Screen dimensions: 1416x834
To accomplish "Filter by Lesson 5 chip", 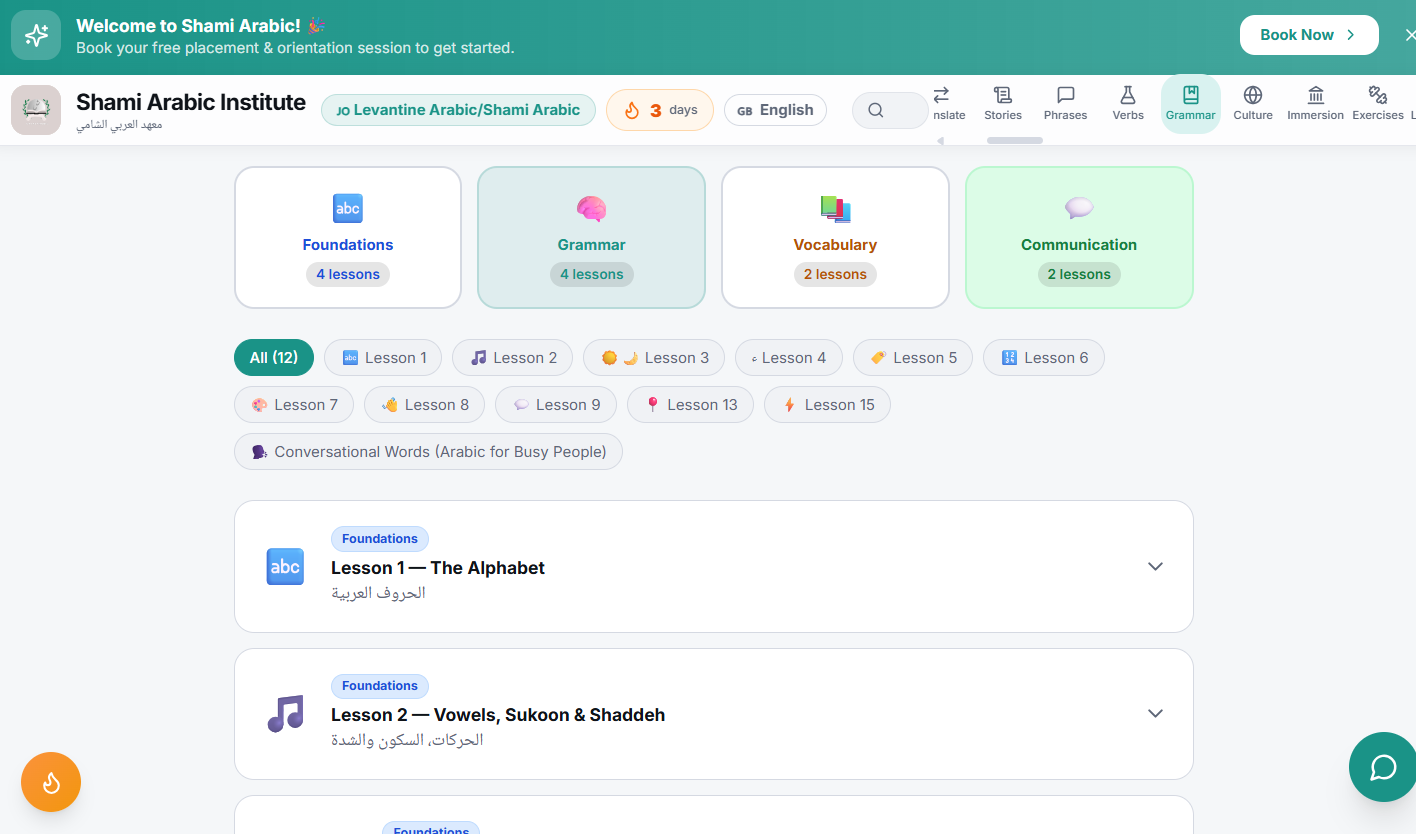I will coord(913,358).
